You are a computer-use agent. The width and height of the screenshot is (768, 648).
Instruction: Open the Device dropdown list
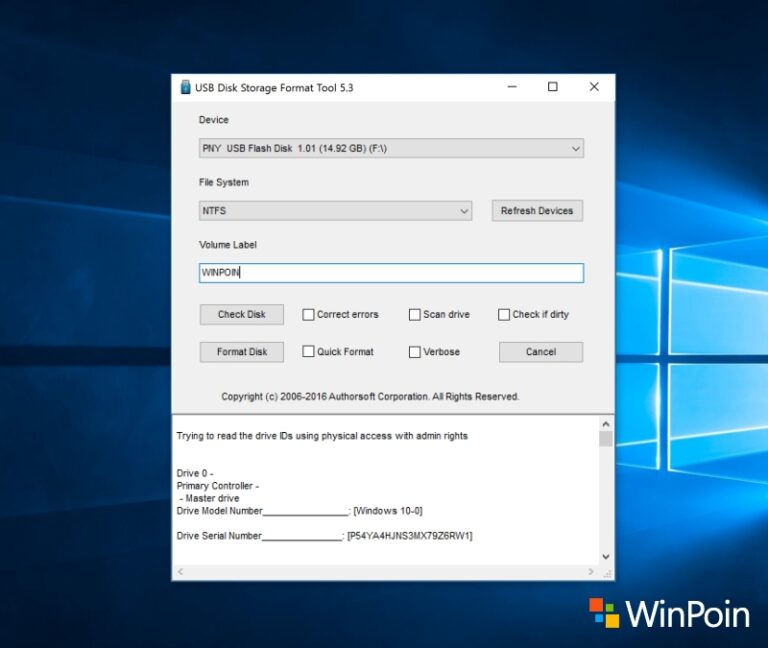tap(391, 148)
